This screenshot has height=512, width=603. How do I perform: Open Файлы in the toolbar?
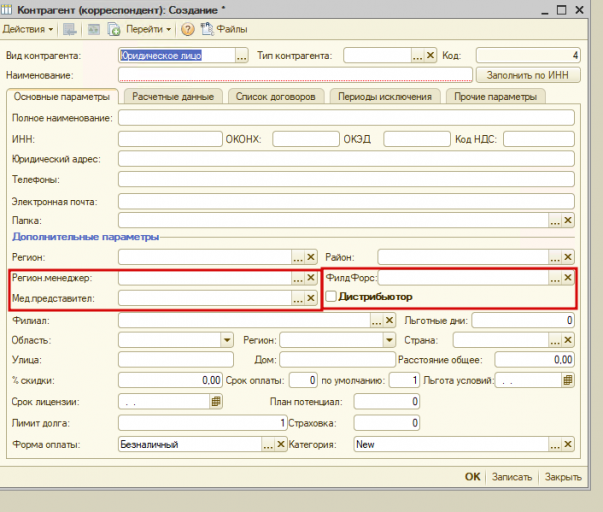(x=224, y=29)
